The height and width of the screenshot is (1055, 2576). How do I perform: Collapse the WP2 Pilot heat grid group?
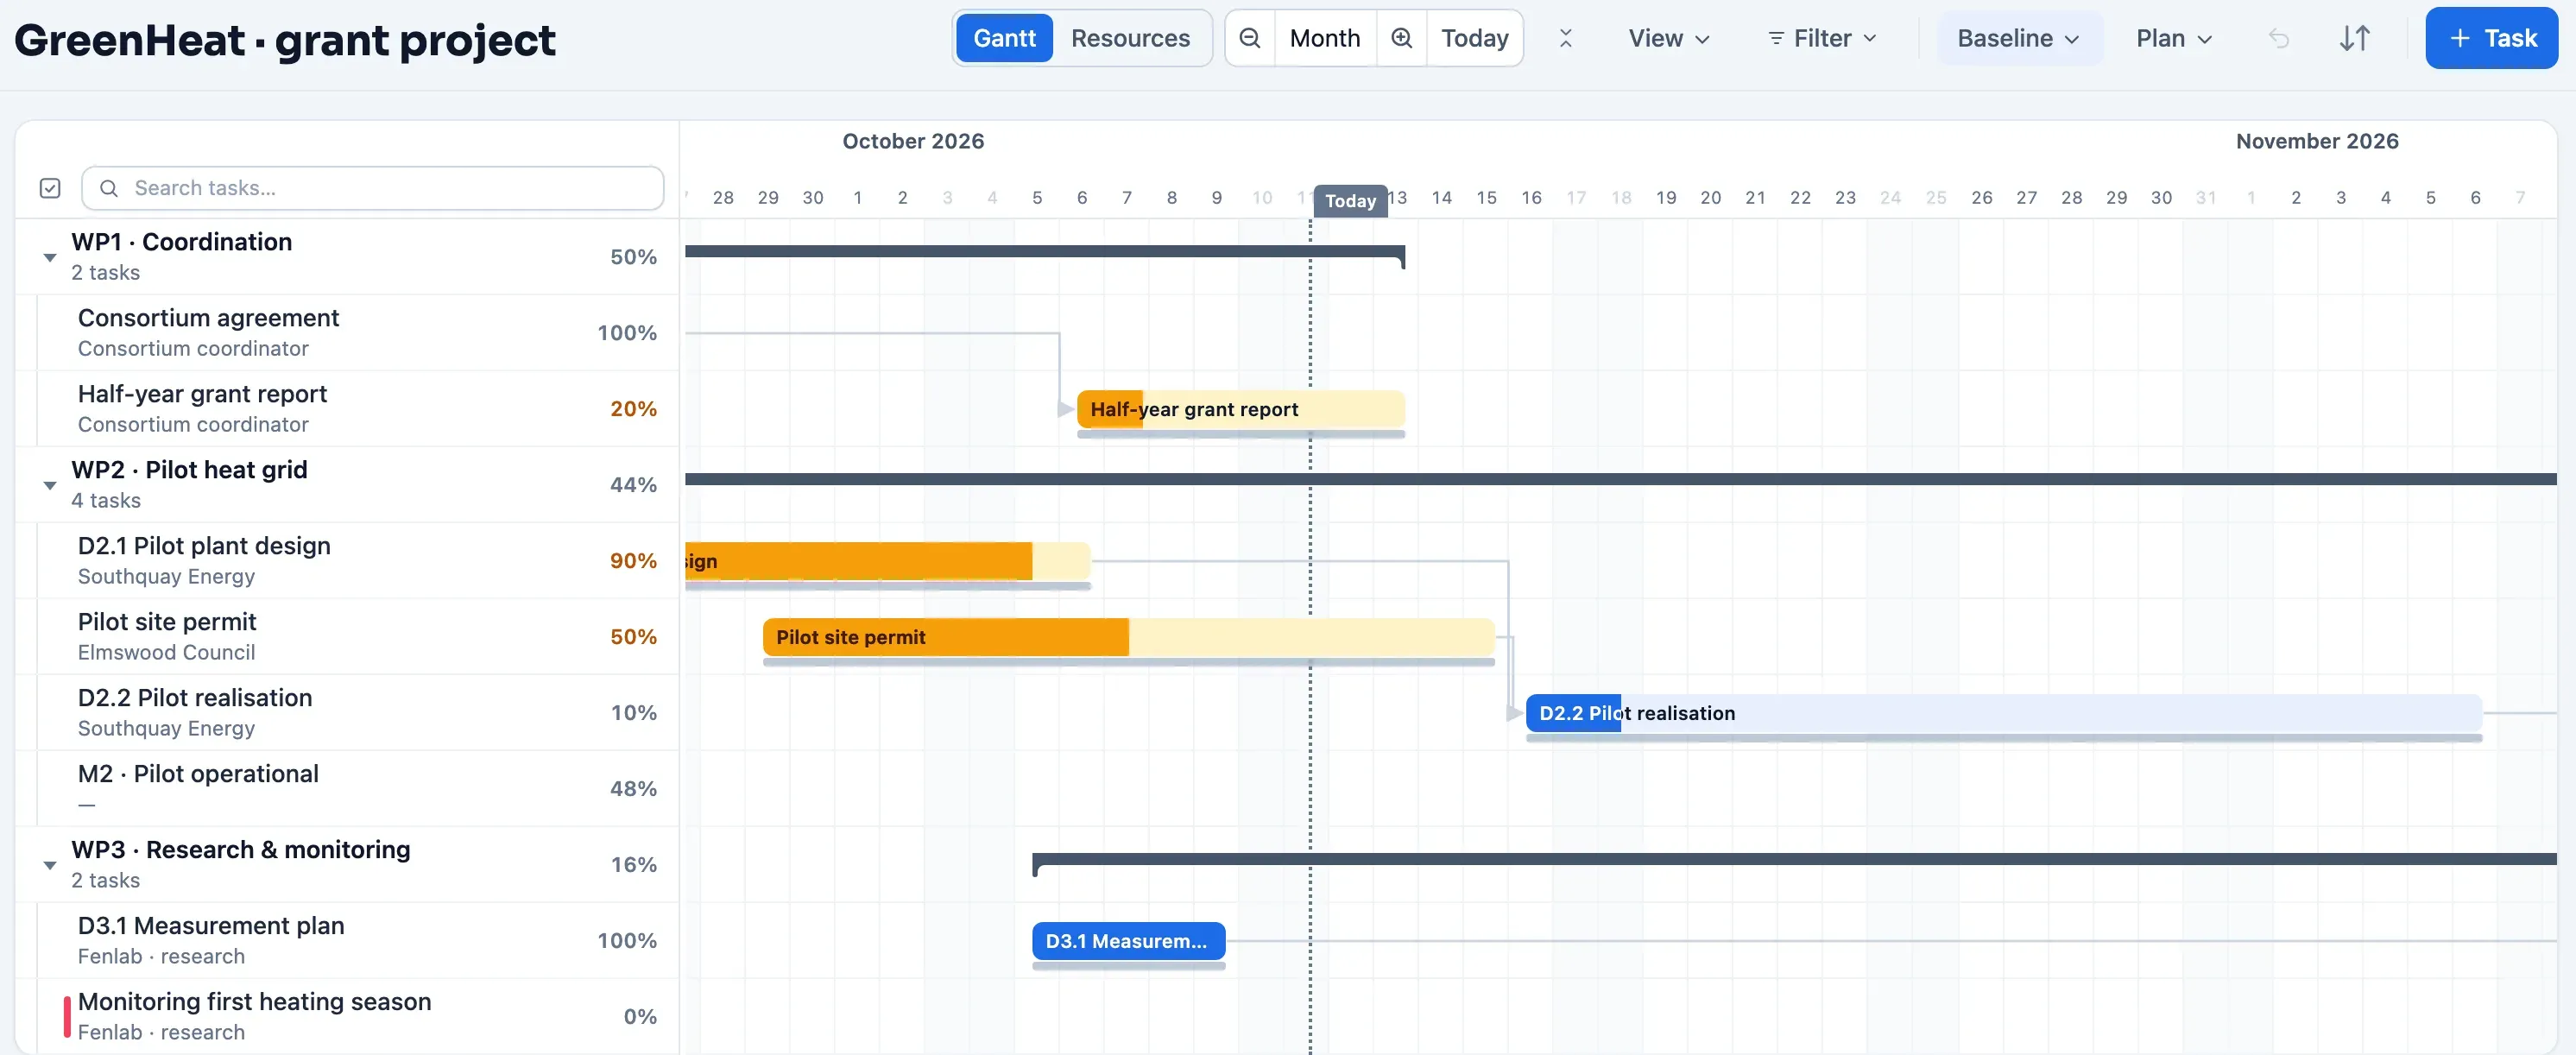(50, 486)
